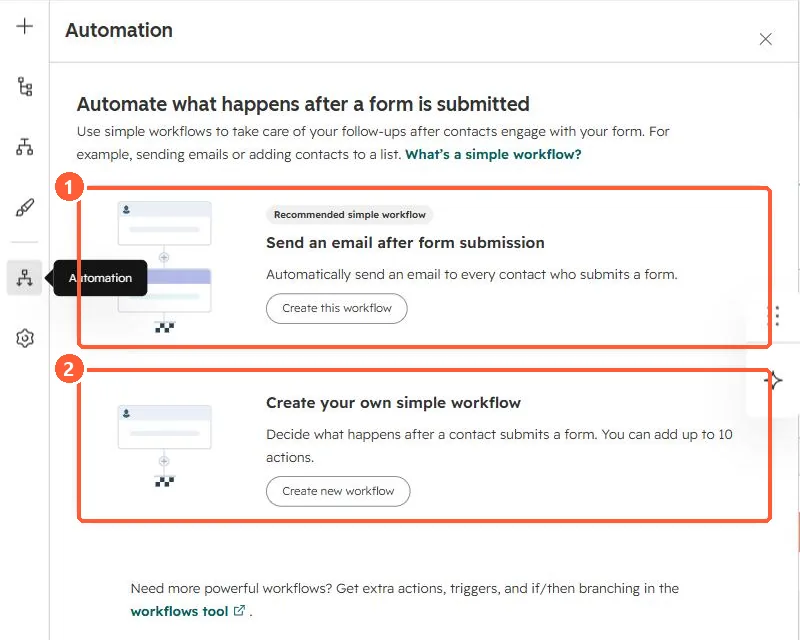Click the Automation panel title
Viewport: 800px width, 640px height.
(119, 30)
